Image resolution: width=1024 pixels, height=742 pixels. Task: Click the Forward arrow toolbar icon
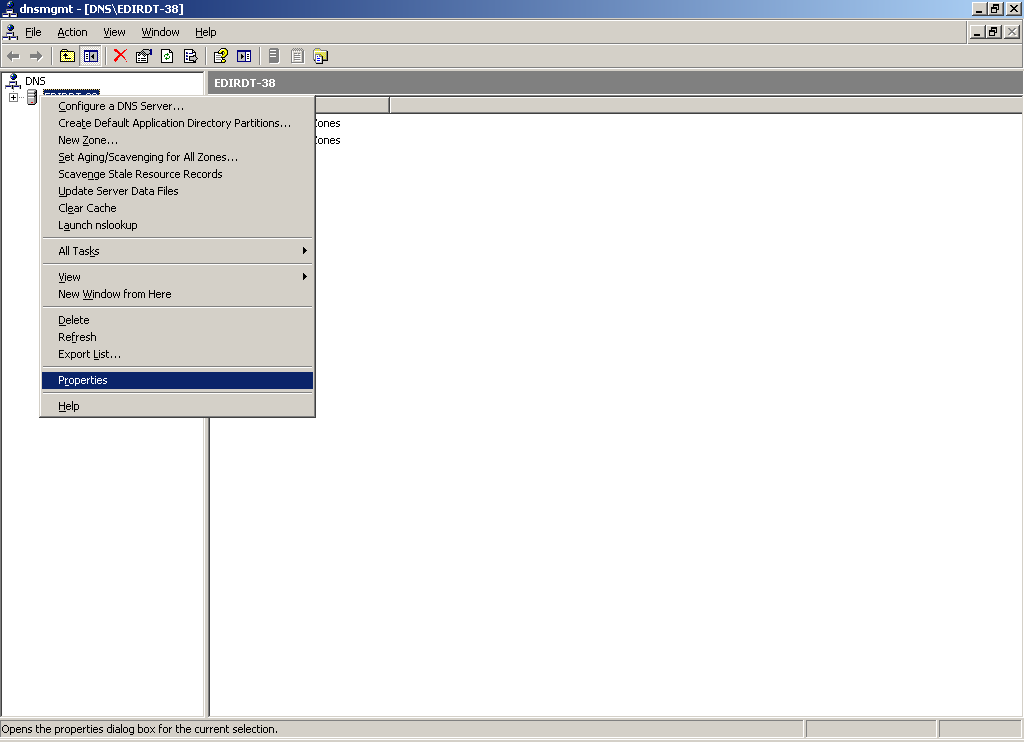pos(36,56)
